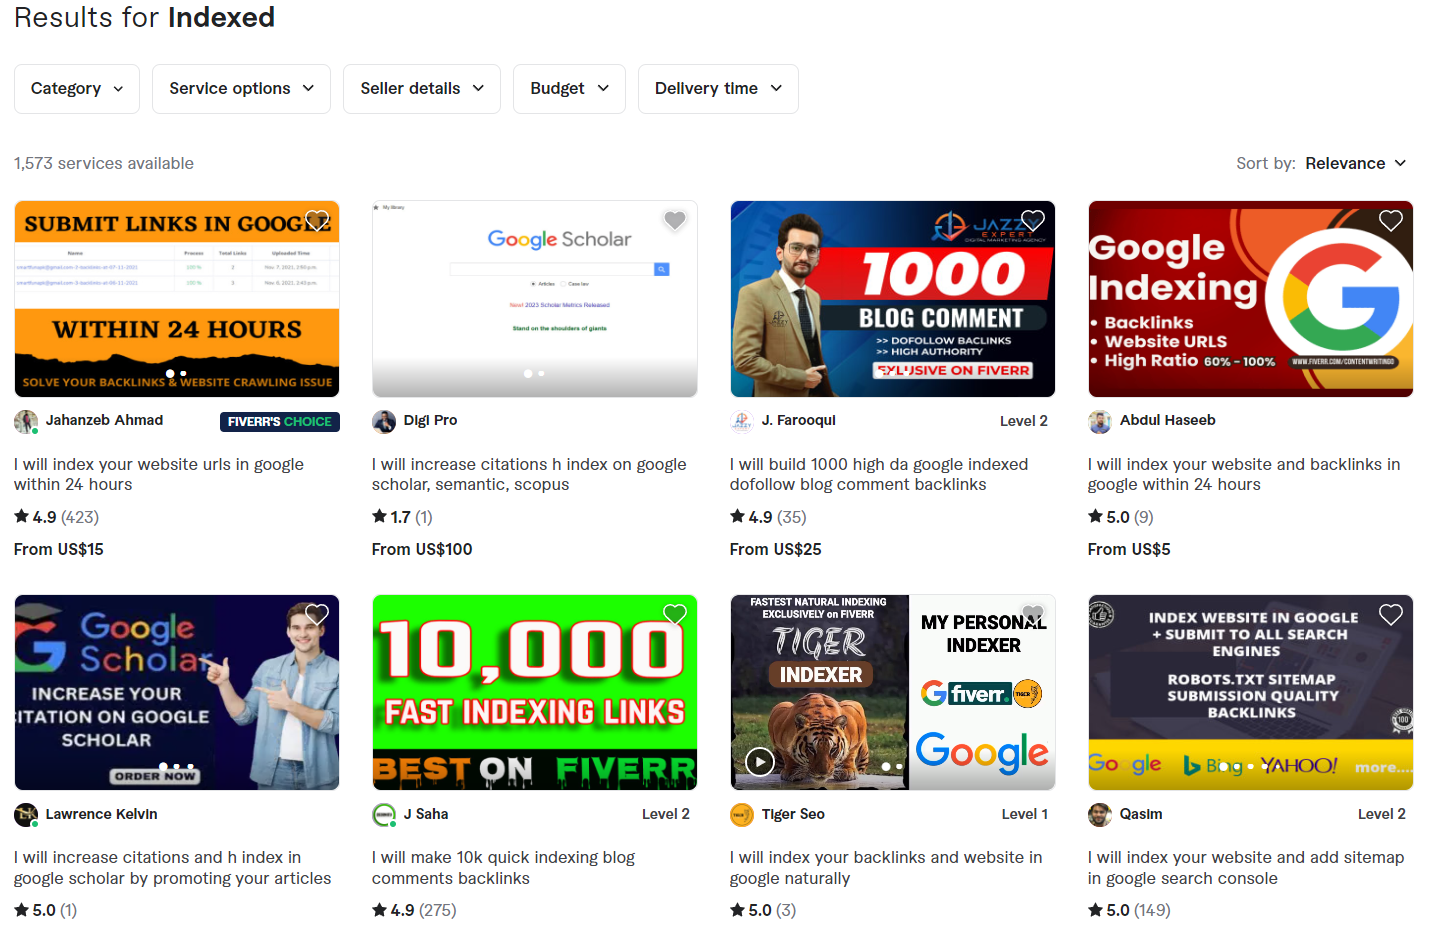Open 'build 1000 high da' backlinks gig
The height and width of the screenshot is (926, 1443).
tap(879, 474)
